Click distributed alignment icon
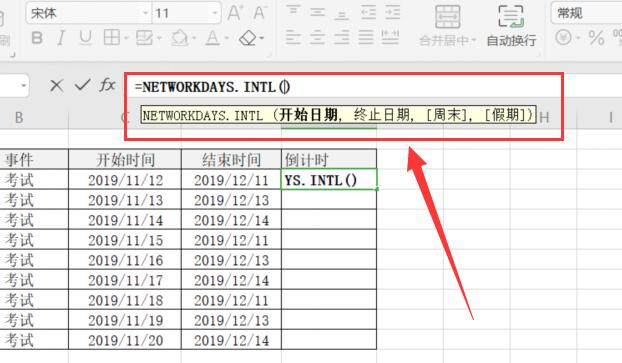 click(390, 37)
